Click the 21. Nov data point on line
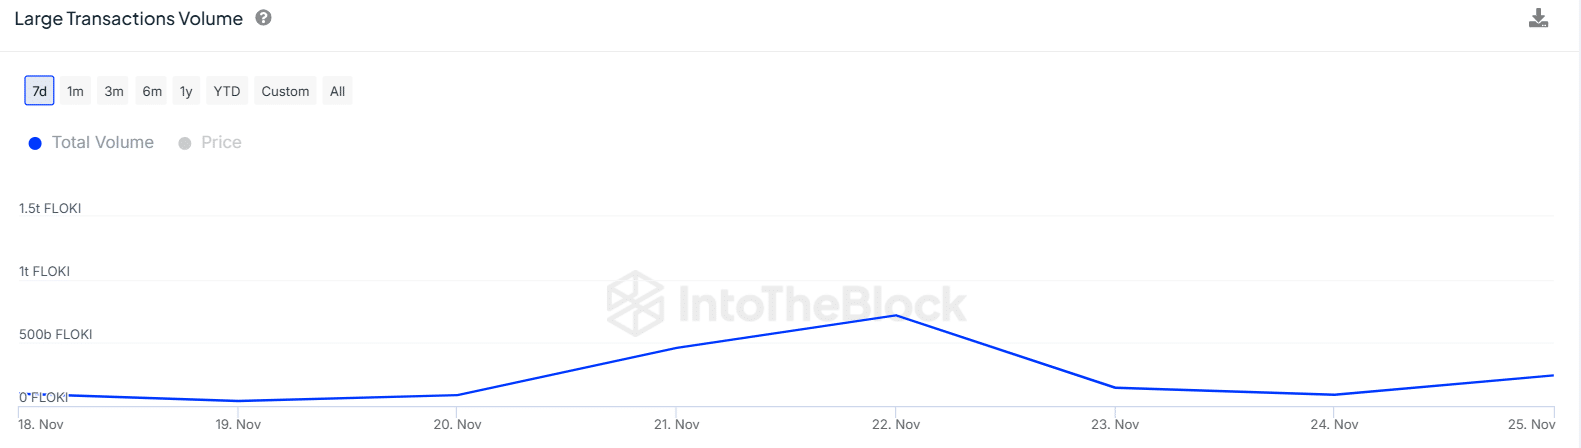This screenshot has width=1581, height=448. click(x=677, y=348)
